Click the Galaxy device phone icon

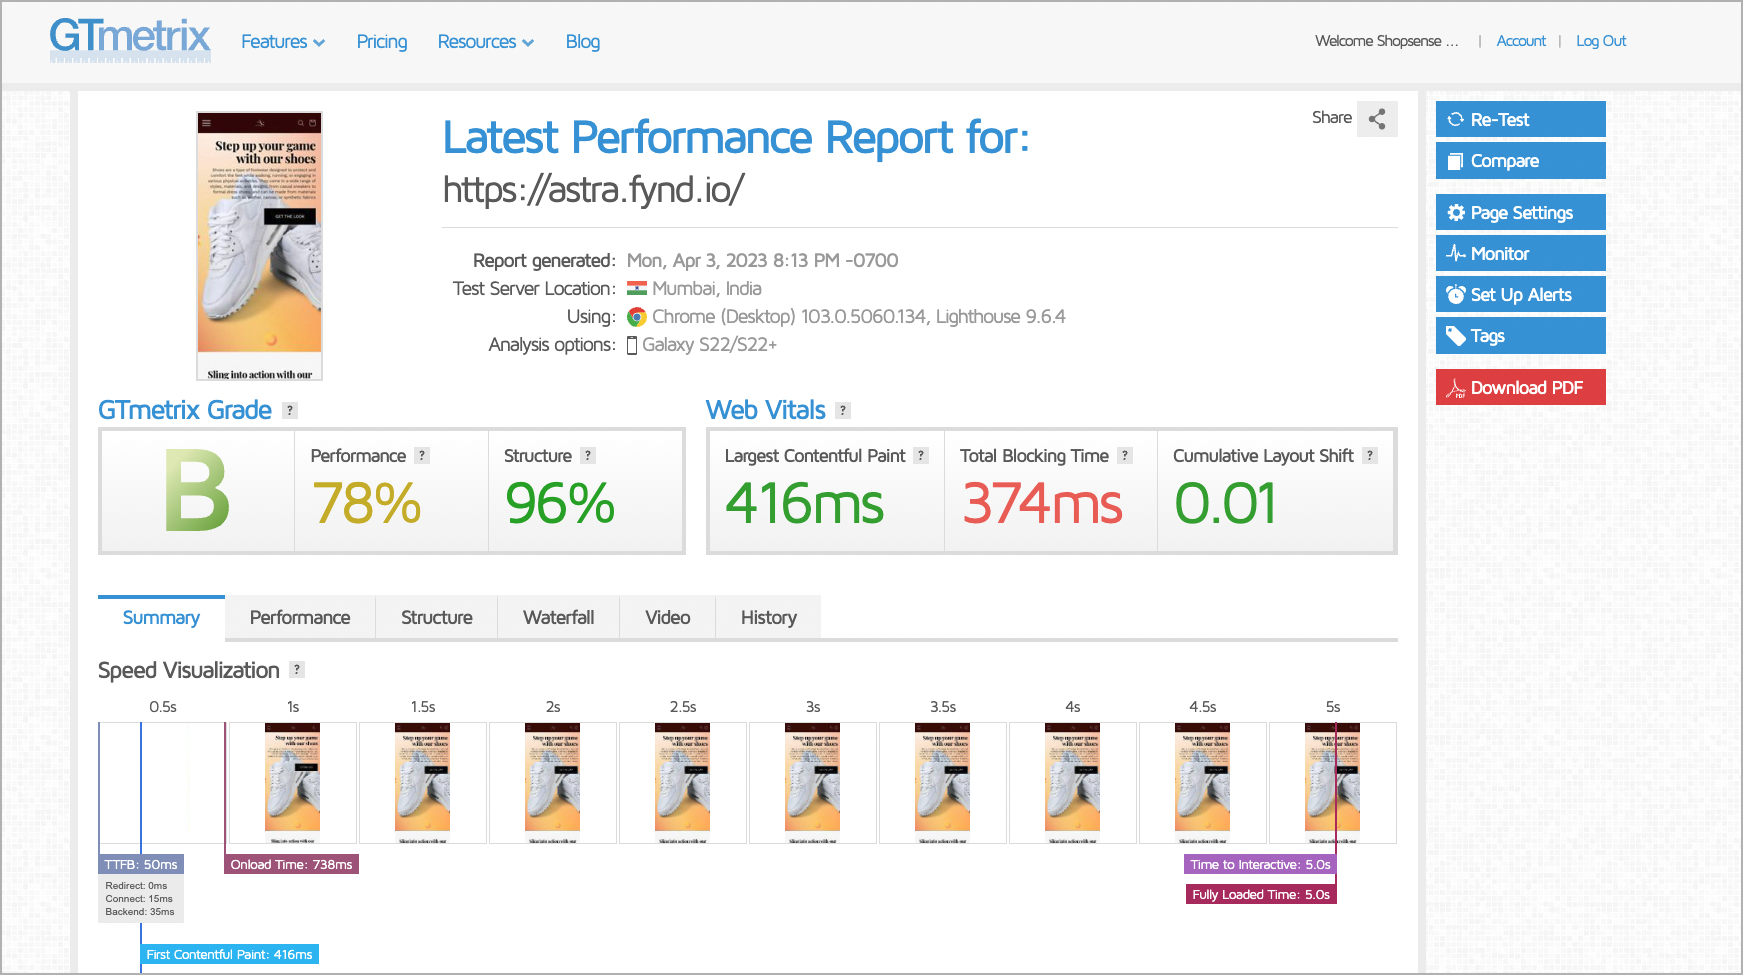click(x=632, y=345)
